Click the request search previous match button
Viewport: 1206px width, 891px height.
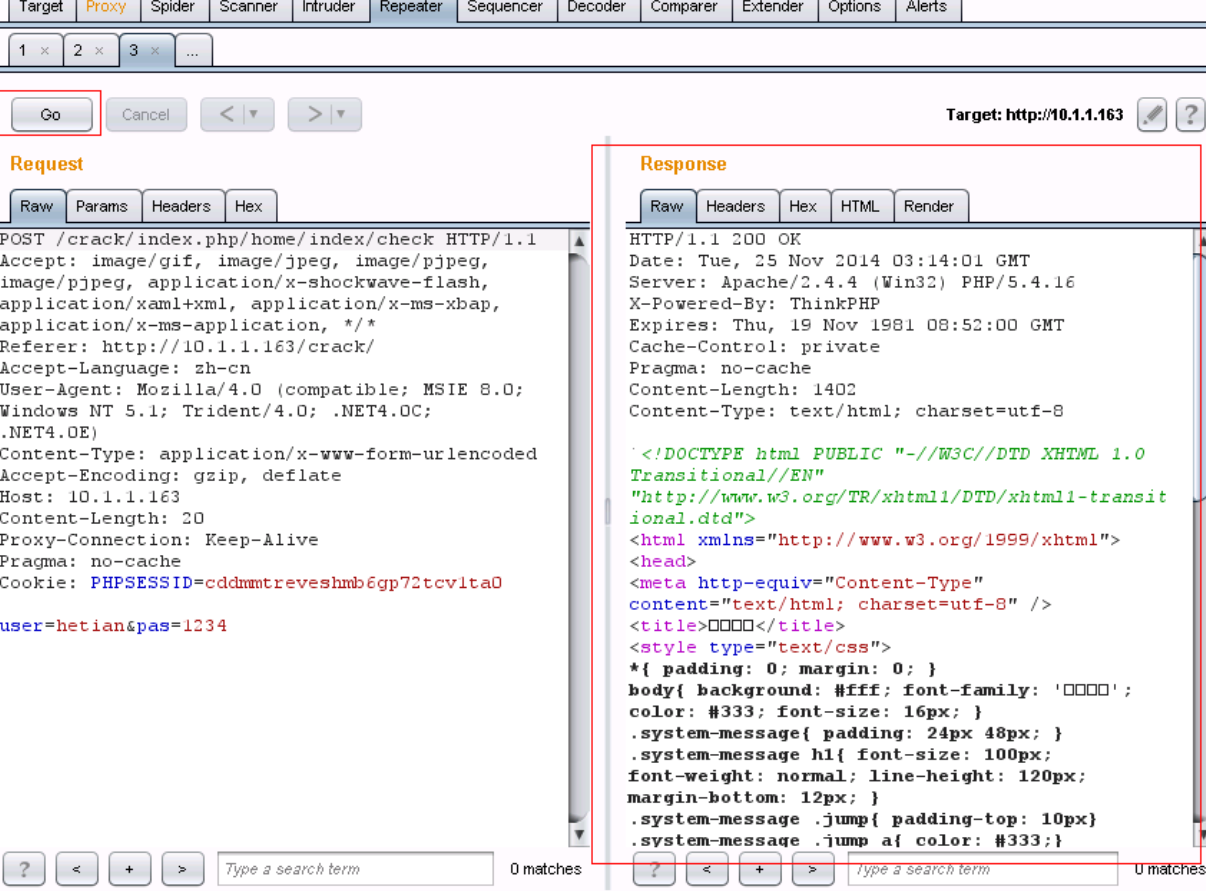pos(77,869)
